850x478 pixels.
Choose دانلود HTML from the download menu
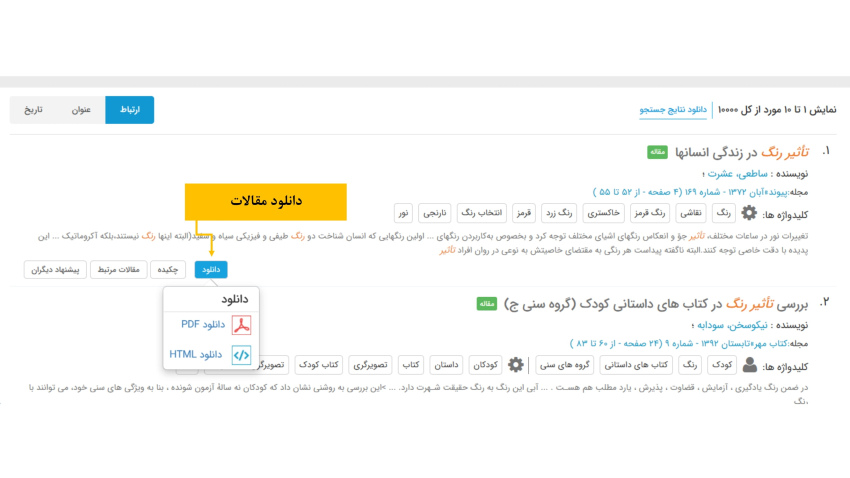coord(196,355)
